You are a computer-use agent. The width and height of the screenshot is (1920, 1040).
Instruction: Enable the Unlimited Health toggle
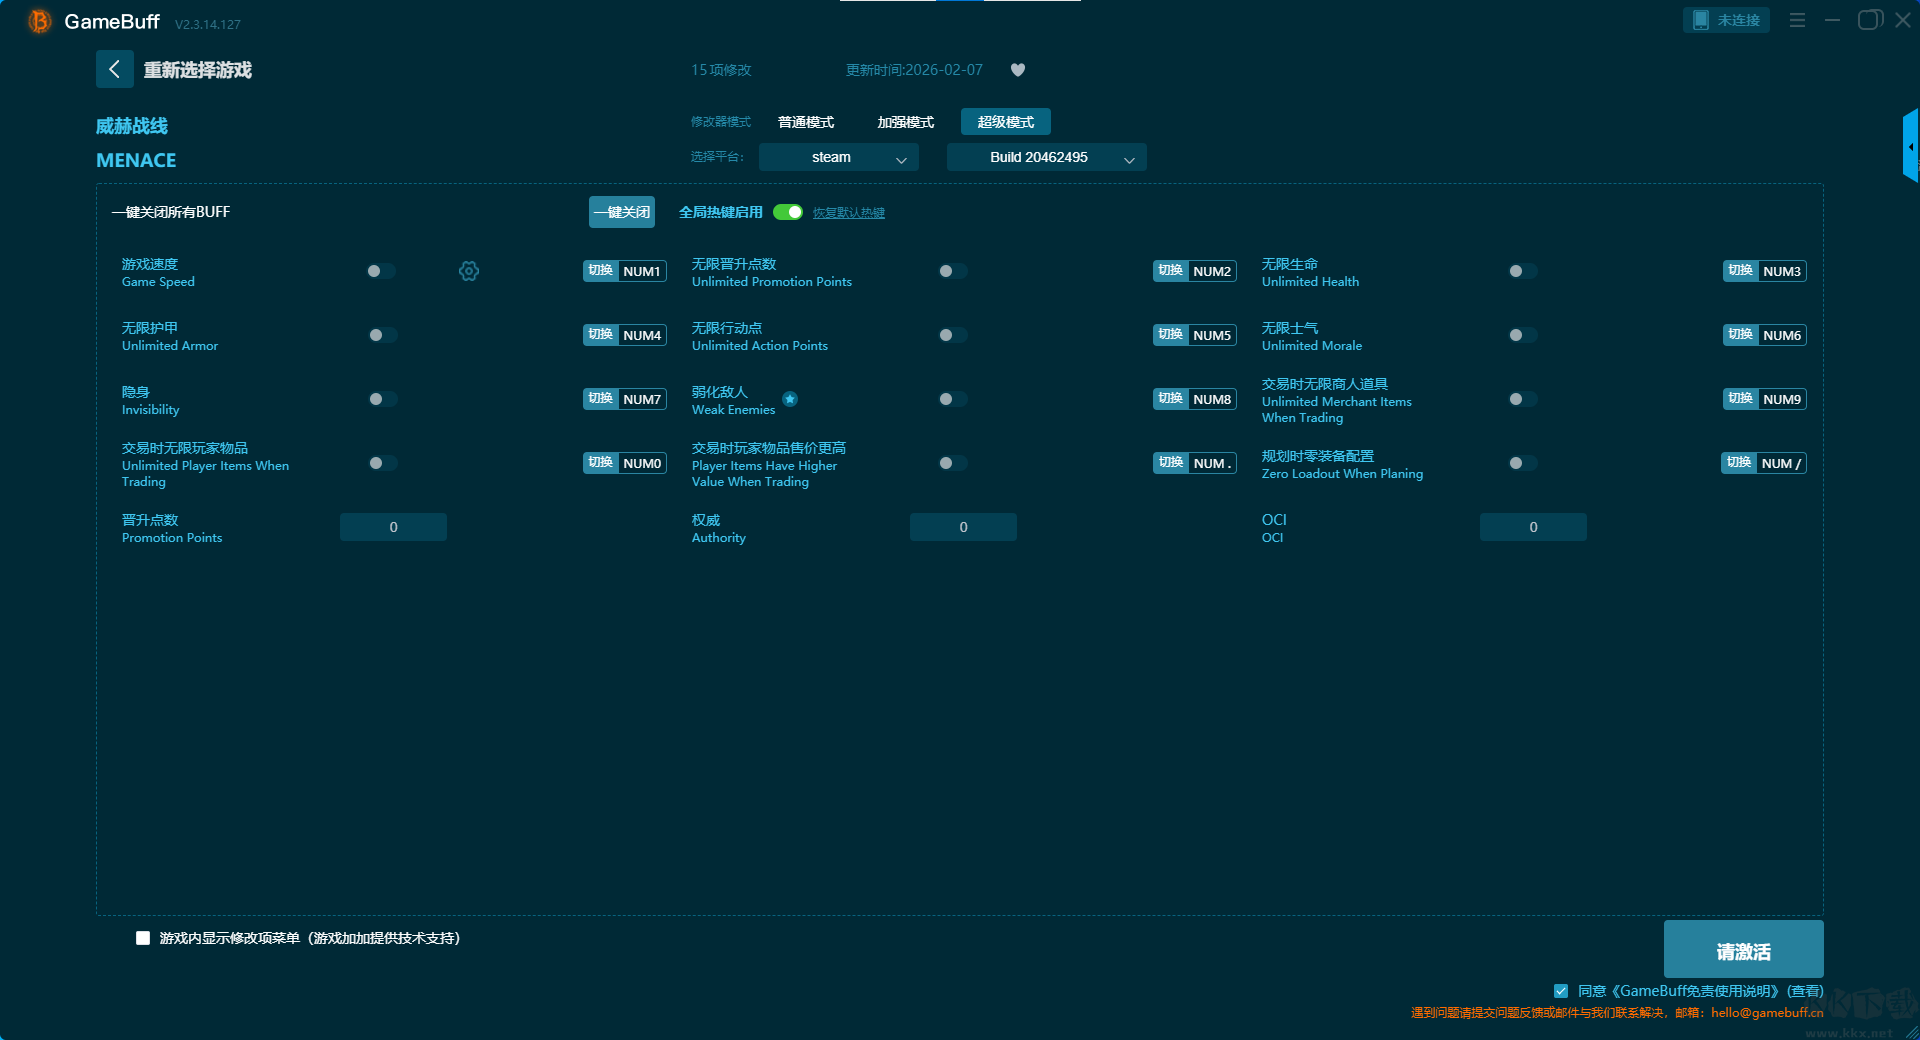(x=1522, y=271)
